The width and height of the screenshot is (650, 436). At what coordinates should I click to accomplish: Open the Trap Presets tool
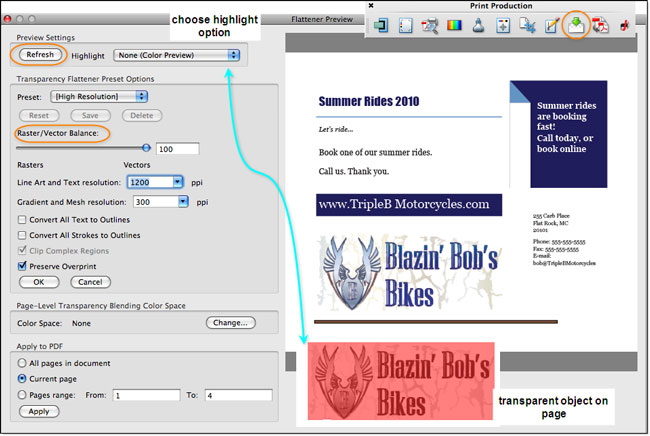(x=381, y=26)
